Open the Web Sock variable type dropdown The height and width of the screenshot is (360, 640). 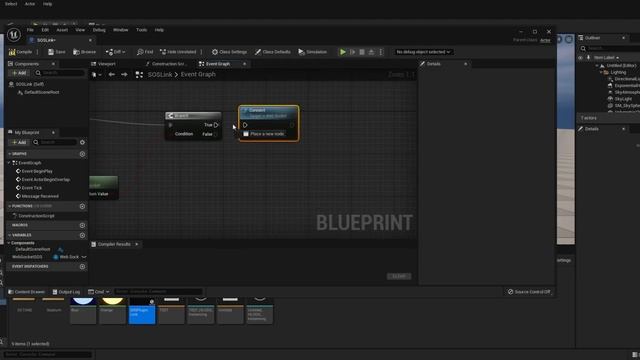[69, 257]
